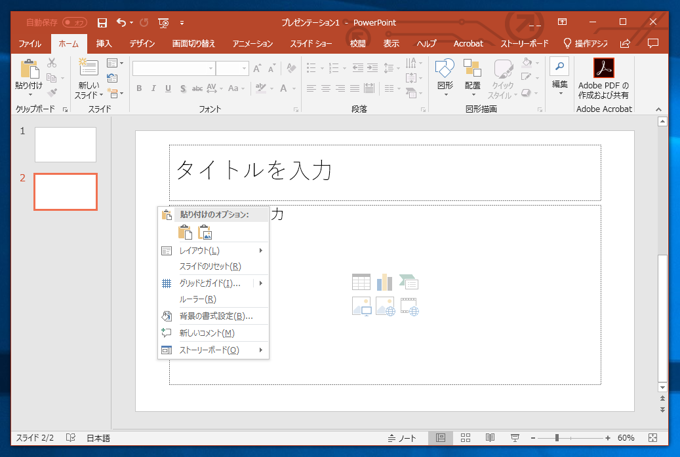Click スライドのリセット menu entry
This screenshot has height=457, width=680.
pyautogui.click(x=209, y=267)
